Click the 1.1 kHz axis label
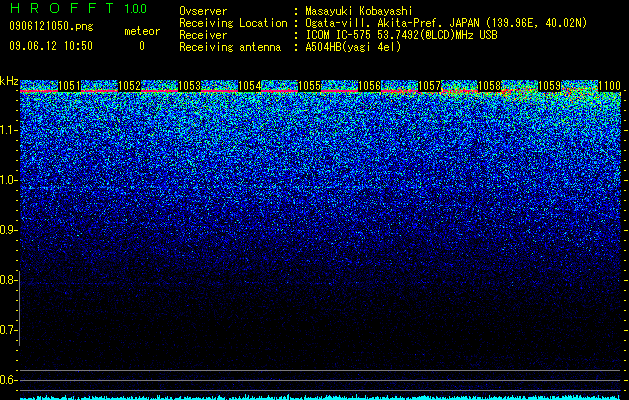Viewport: 629px width, 400px height. click(x=9, y=130)
